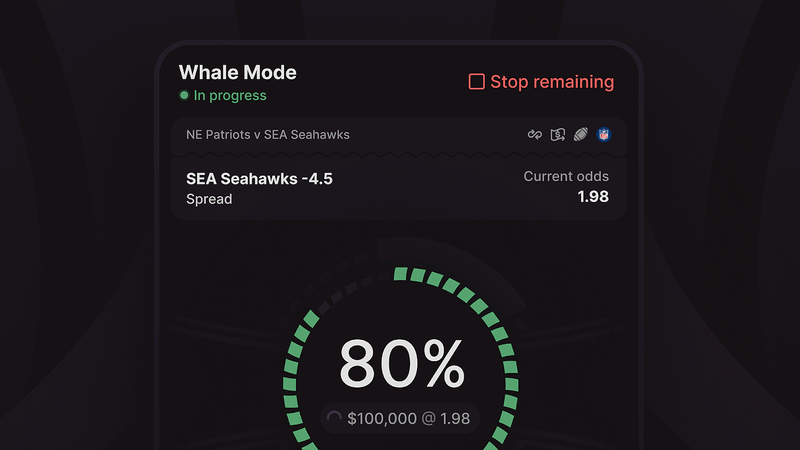Image resolution: width=800 pixels, height=450 pixels.
Task: Click the 1.98 current odds value
Action: click(592, 197)
